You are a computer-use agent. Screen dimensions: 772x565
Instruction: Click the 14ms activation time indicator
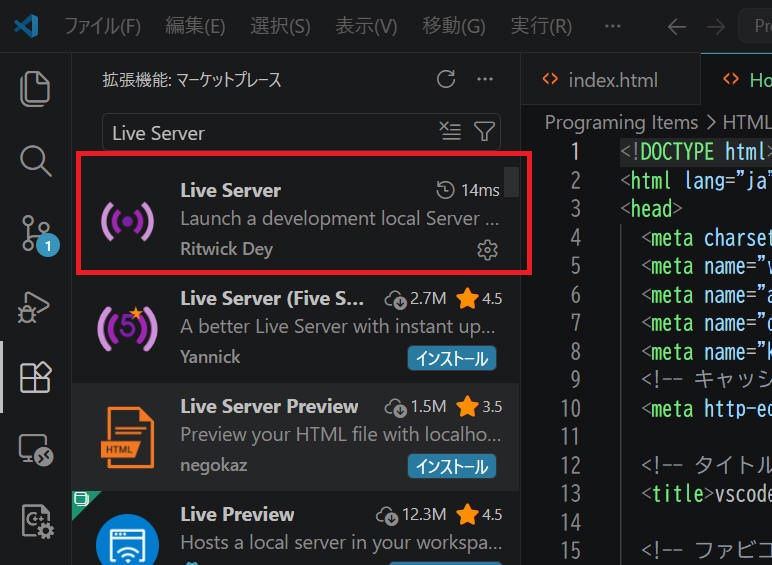[468, 190]
